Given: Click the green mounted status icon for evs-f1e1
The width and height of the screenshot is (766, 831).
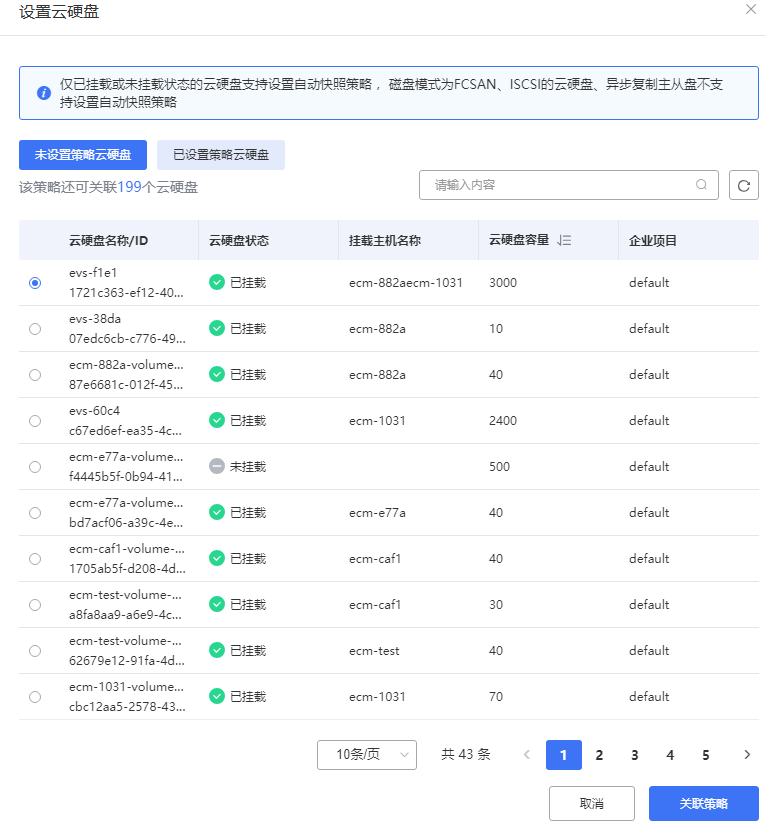Looking at the screenshot, I should [x=217, y=282].
